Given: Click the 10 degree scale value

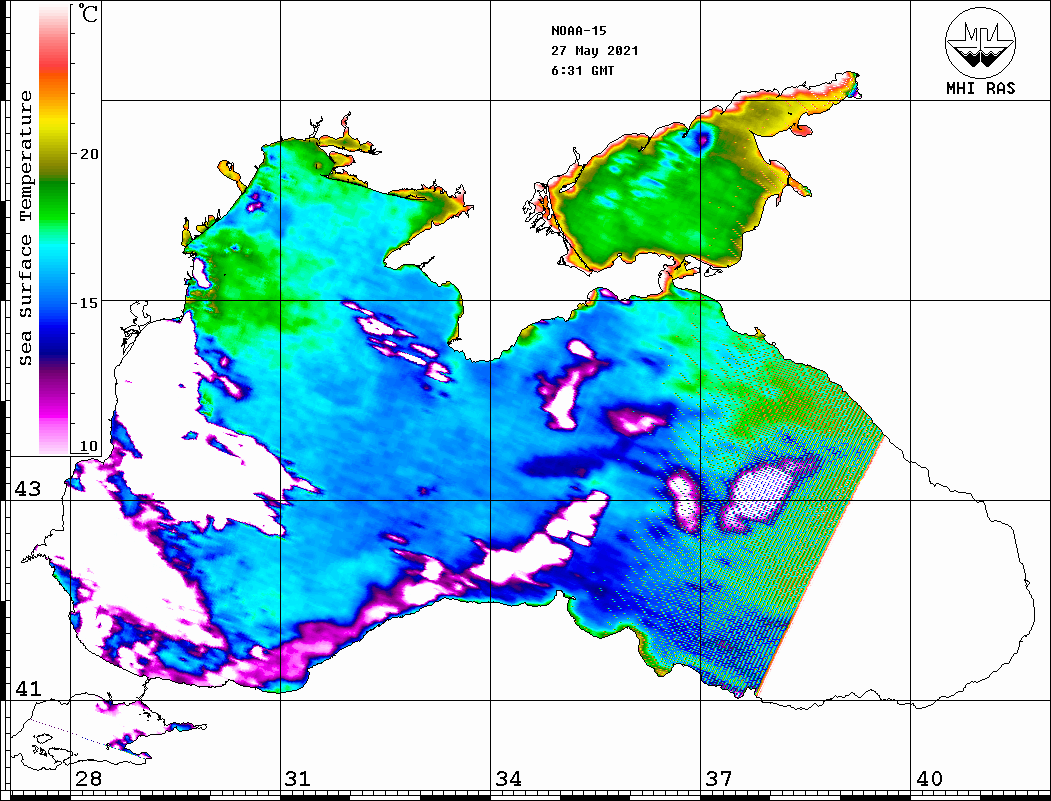Looking at the screenshot, I should [x=88, y=446].
